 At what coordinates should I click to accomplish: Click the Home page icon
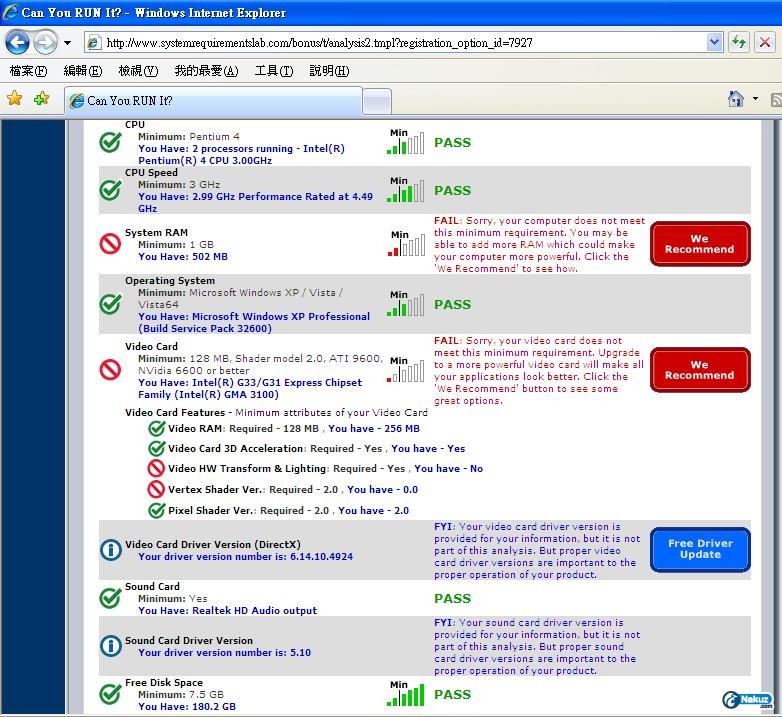click(x=736, y=98)
